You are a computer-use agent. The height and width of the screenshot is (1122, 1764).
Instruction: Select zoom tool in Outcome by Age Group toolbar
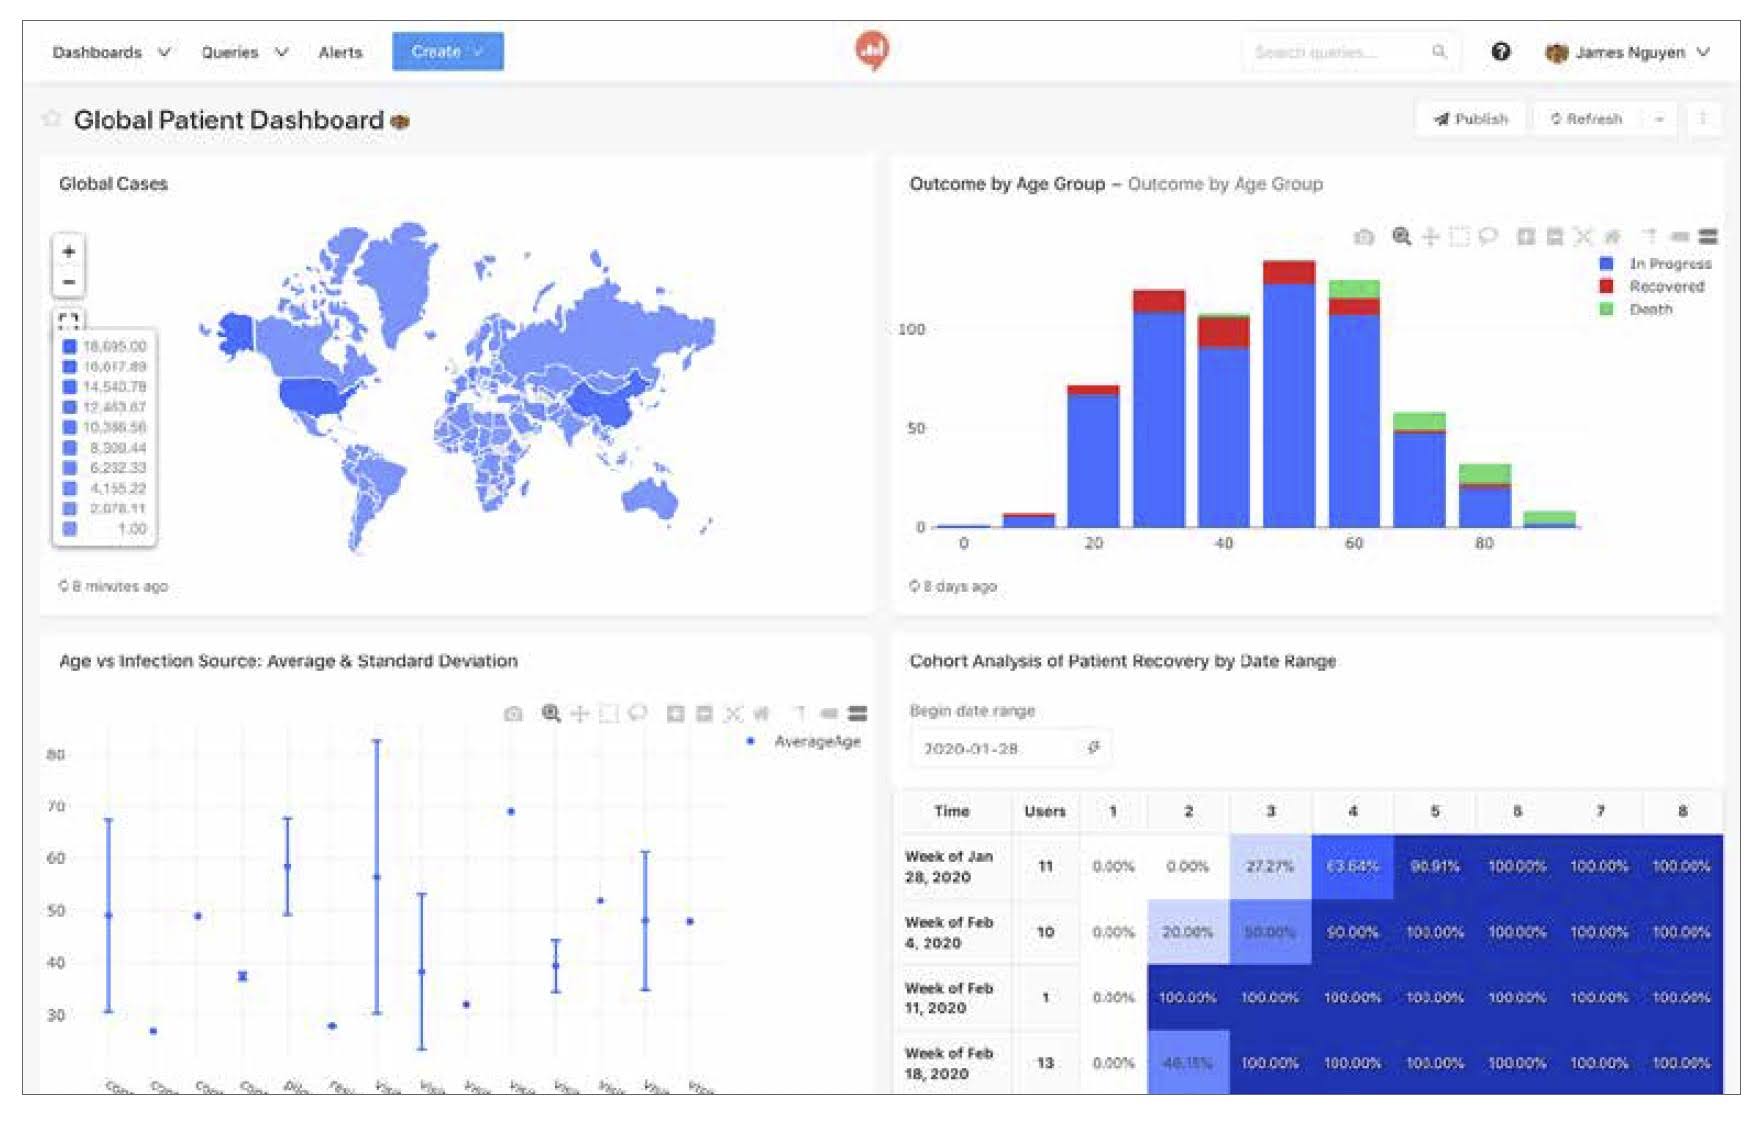click(x=1402, y=237)
